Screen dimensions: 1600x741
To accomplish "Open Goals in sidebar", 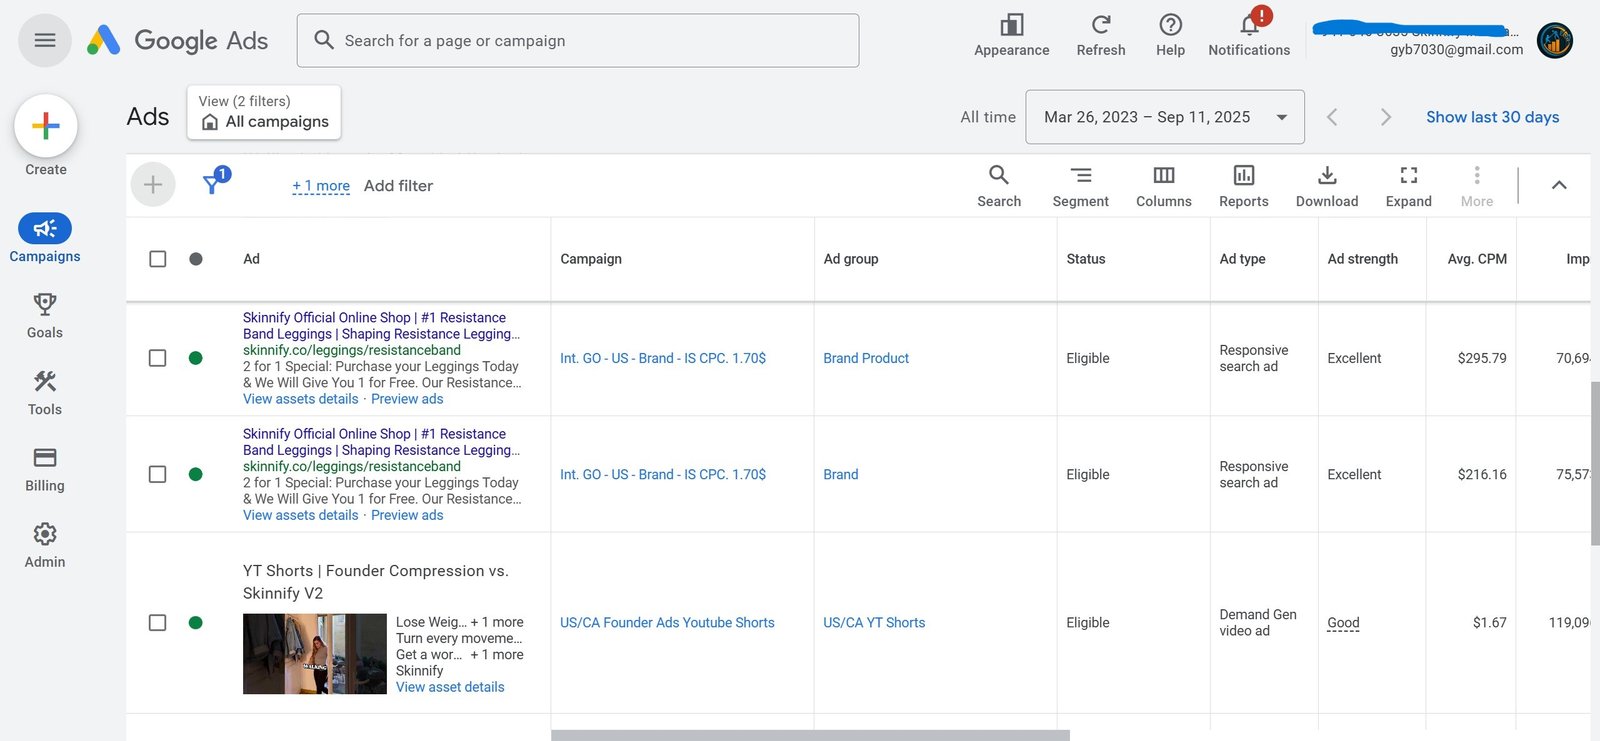I will tap(45, 316).
